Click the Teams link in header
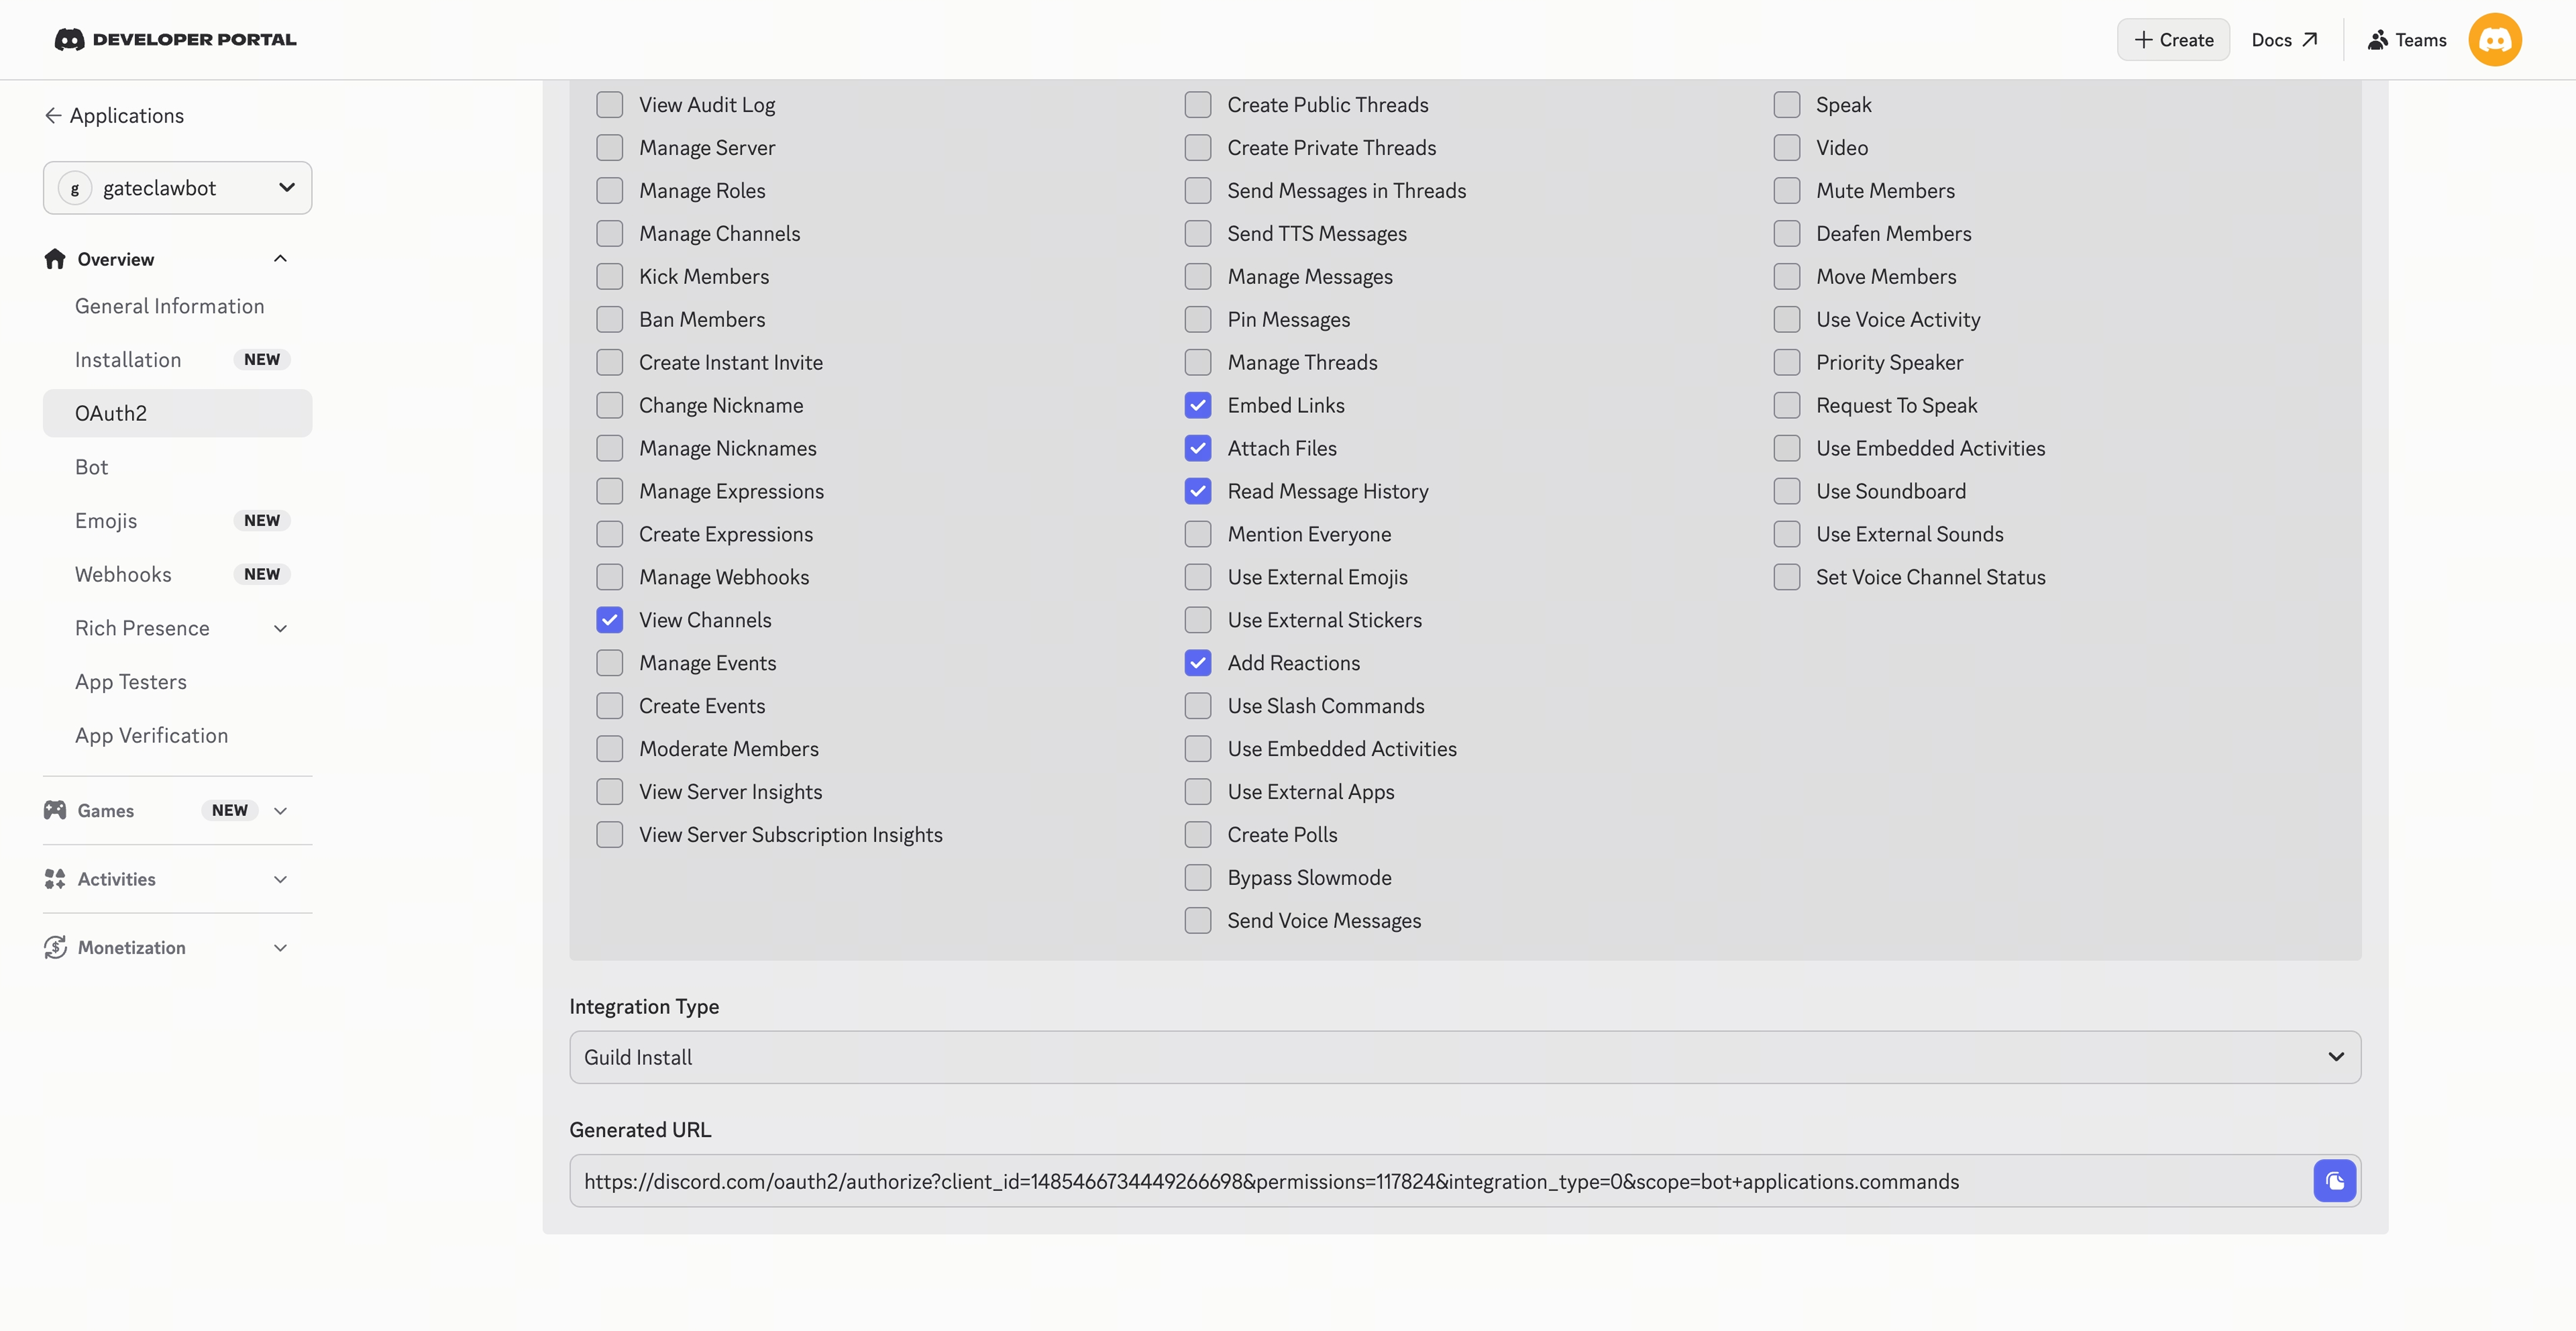The width and height of the screenshot is (2576, 1331). point(2407,40)
